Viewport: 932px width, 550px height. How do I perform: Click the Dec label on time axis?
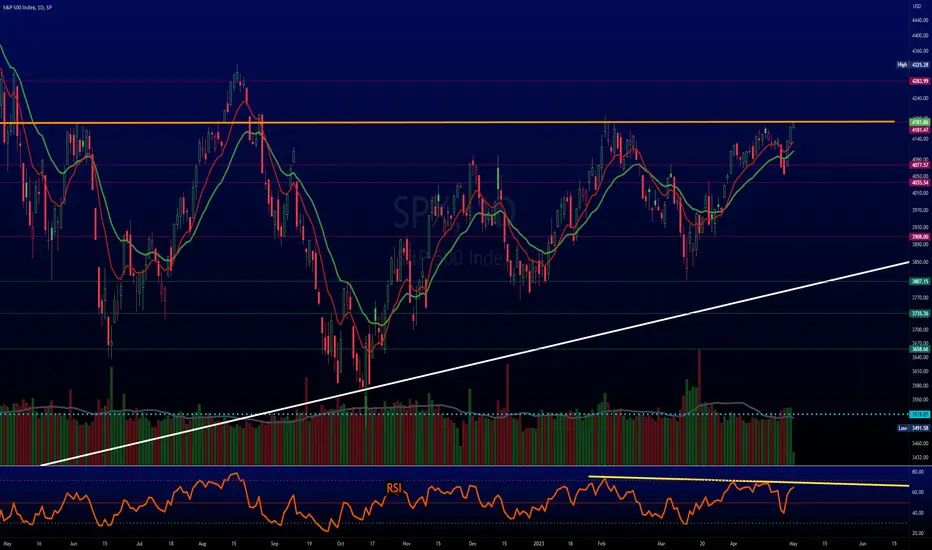(x=473, y=543)
